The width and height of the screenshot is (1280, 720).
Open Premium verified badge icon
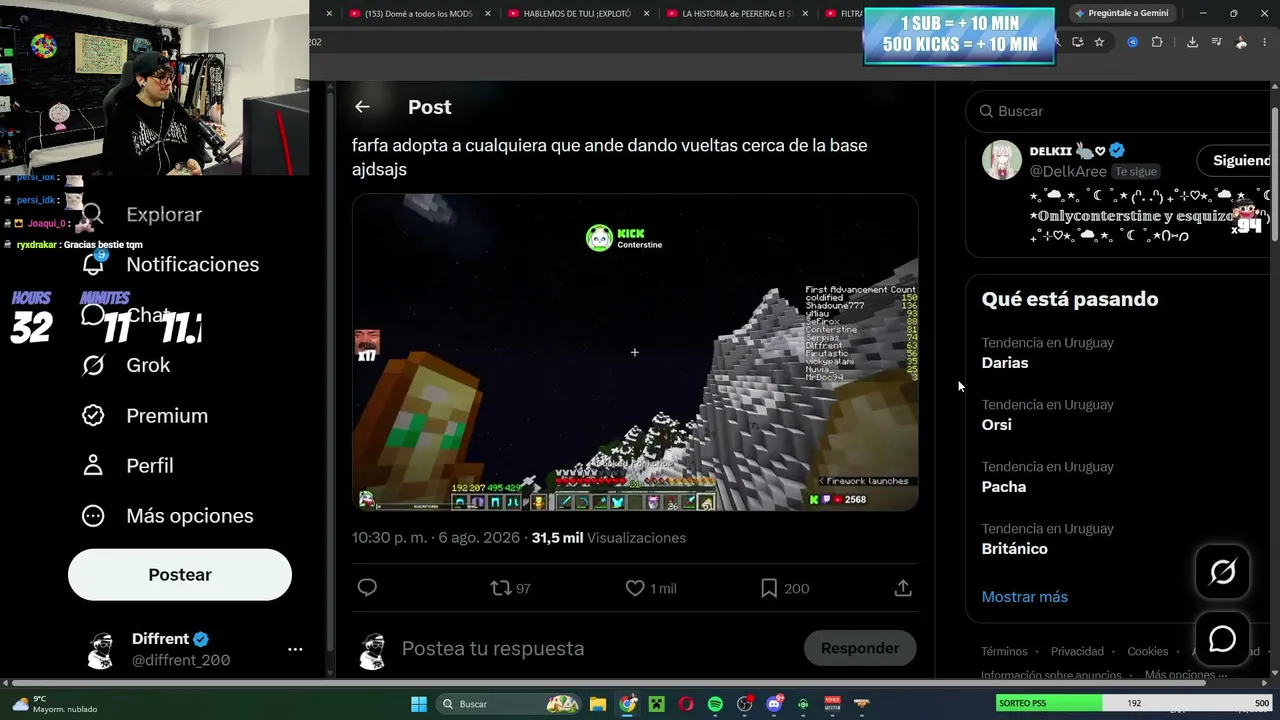pyautogui.click(x=93, y=415)
